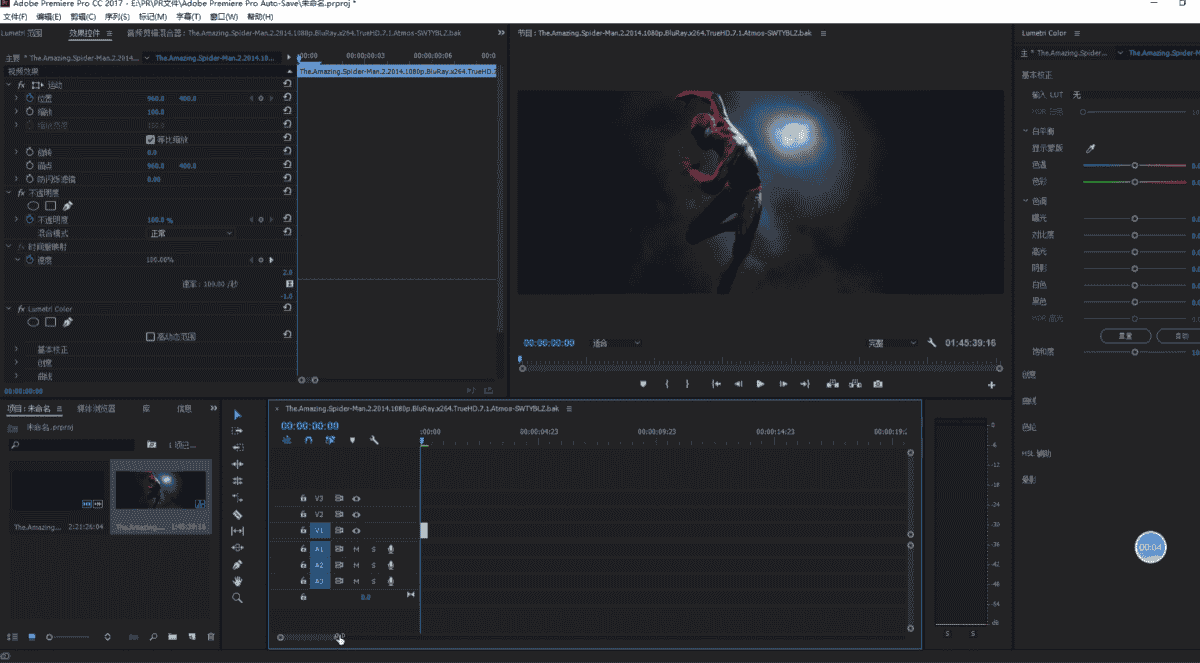Click the white balance eyedropper
The image size is (1200, 663).
coord(1091,148)
